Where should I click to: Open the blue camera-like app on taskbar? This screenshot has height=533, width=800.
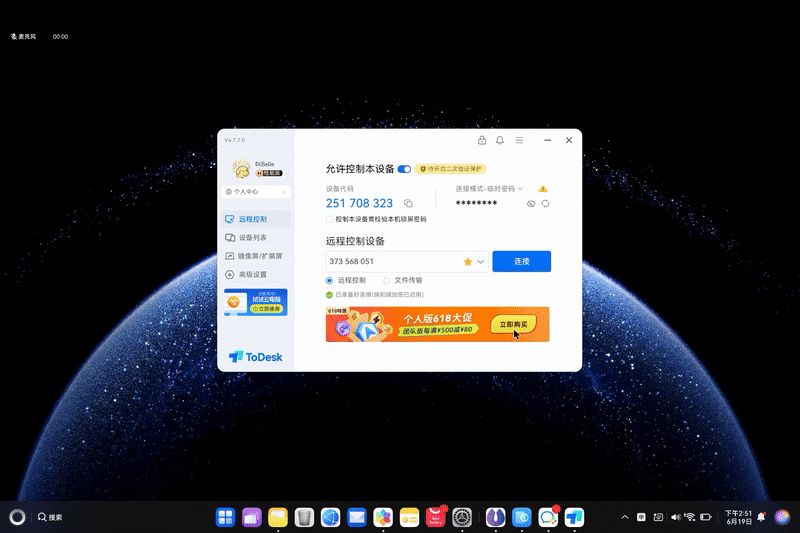pos(521,517)
